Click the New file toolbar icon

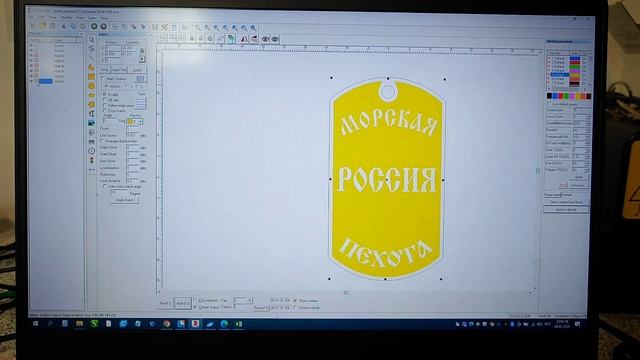click(x=33, y=26)
